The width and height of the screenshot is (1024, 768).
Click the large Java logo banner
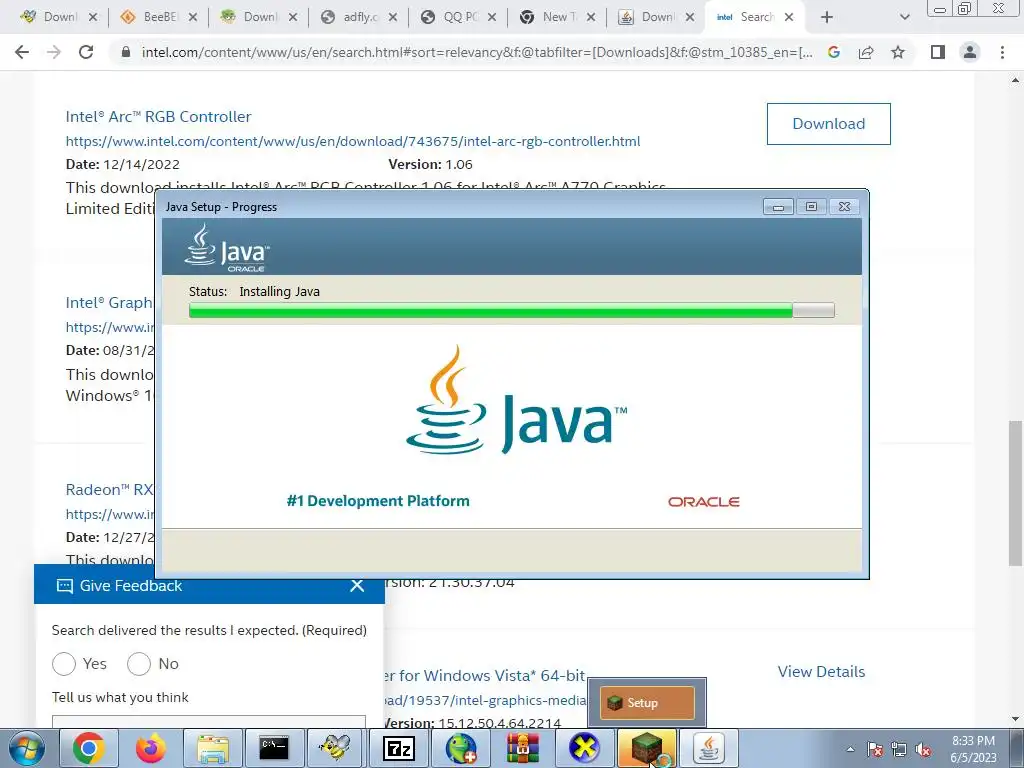click(516, 400)
